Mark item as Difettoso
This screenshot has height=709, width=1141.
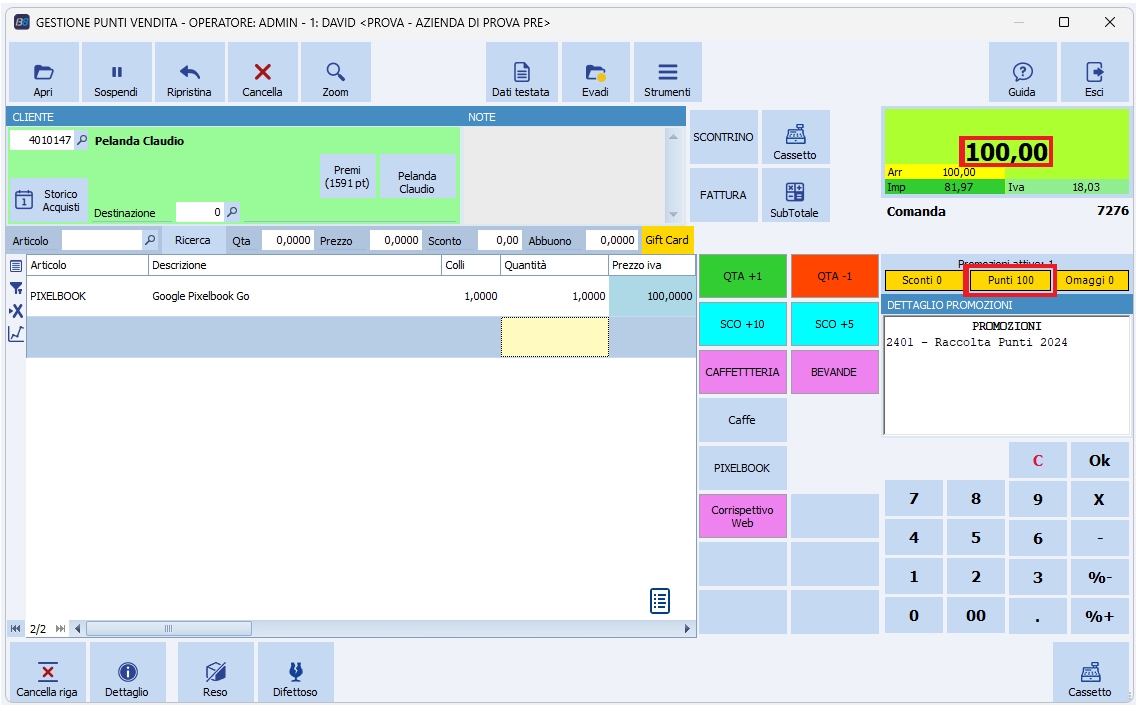click(295, 672)
